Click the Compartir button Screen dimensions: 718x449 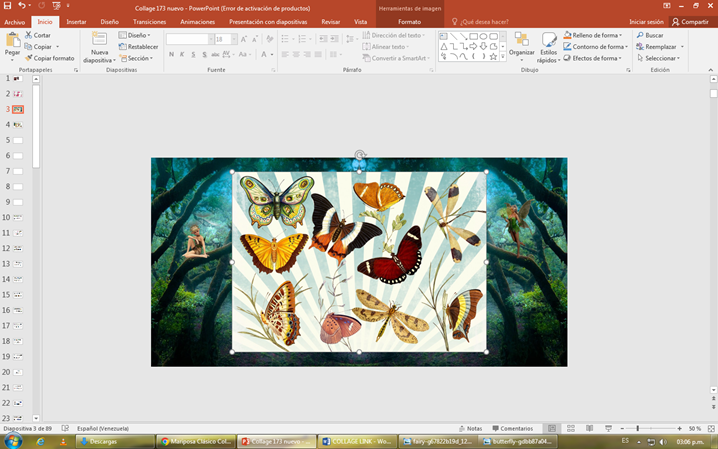(x=690, y=22)
